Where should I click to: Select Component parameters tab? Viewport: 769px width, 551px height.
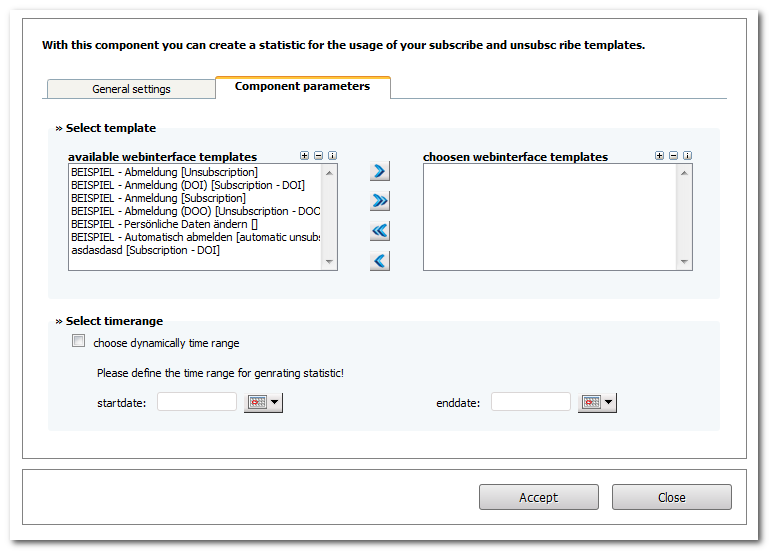(x=303, y=87)
